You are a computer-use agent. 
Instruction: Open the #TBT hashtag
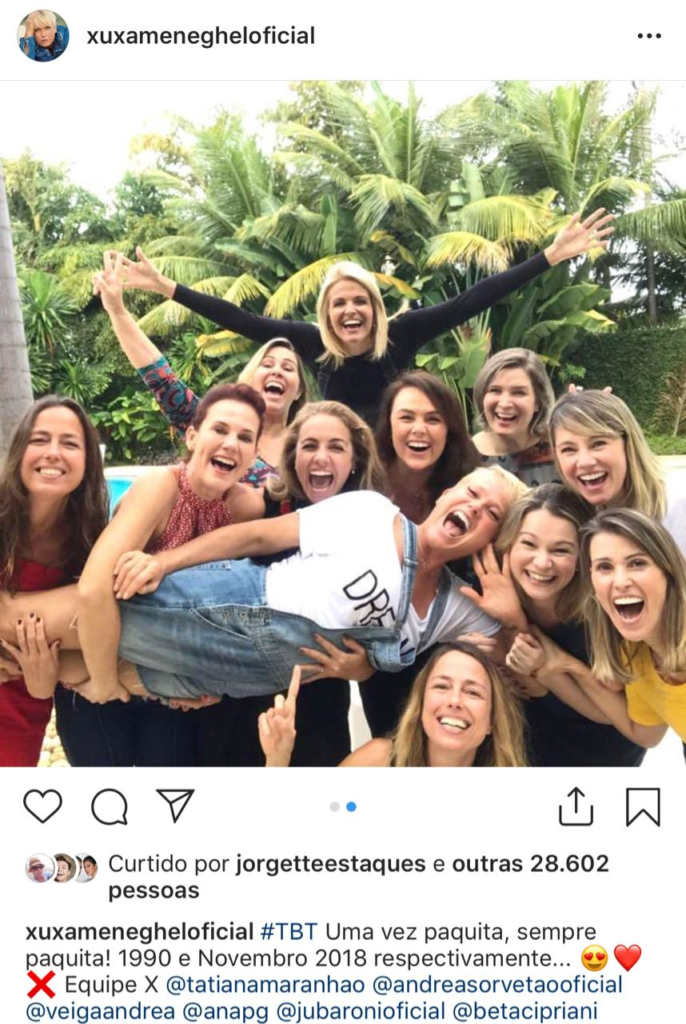tap(290, 932)
